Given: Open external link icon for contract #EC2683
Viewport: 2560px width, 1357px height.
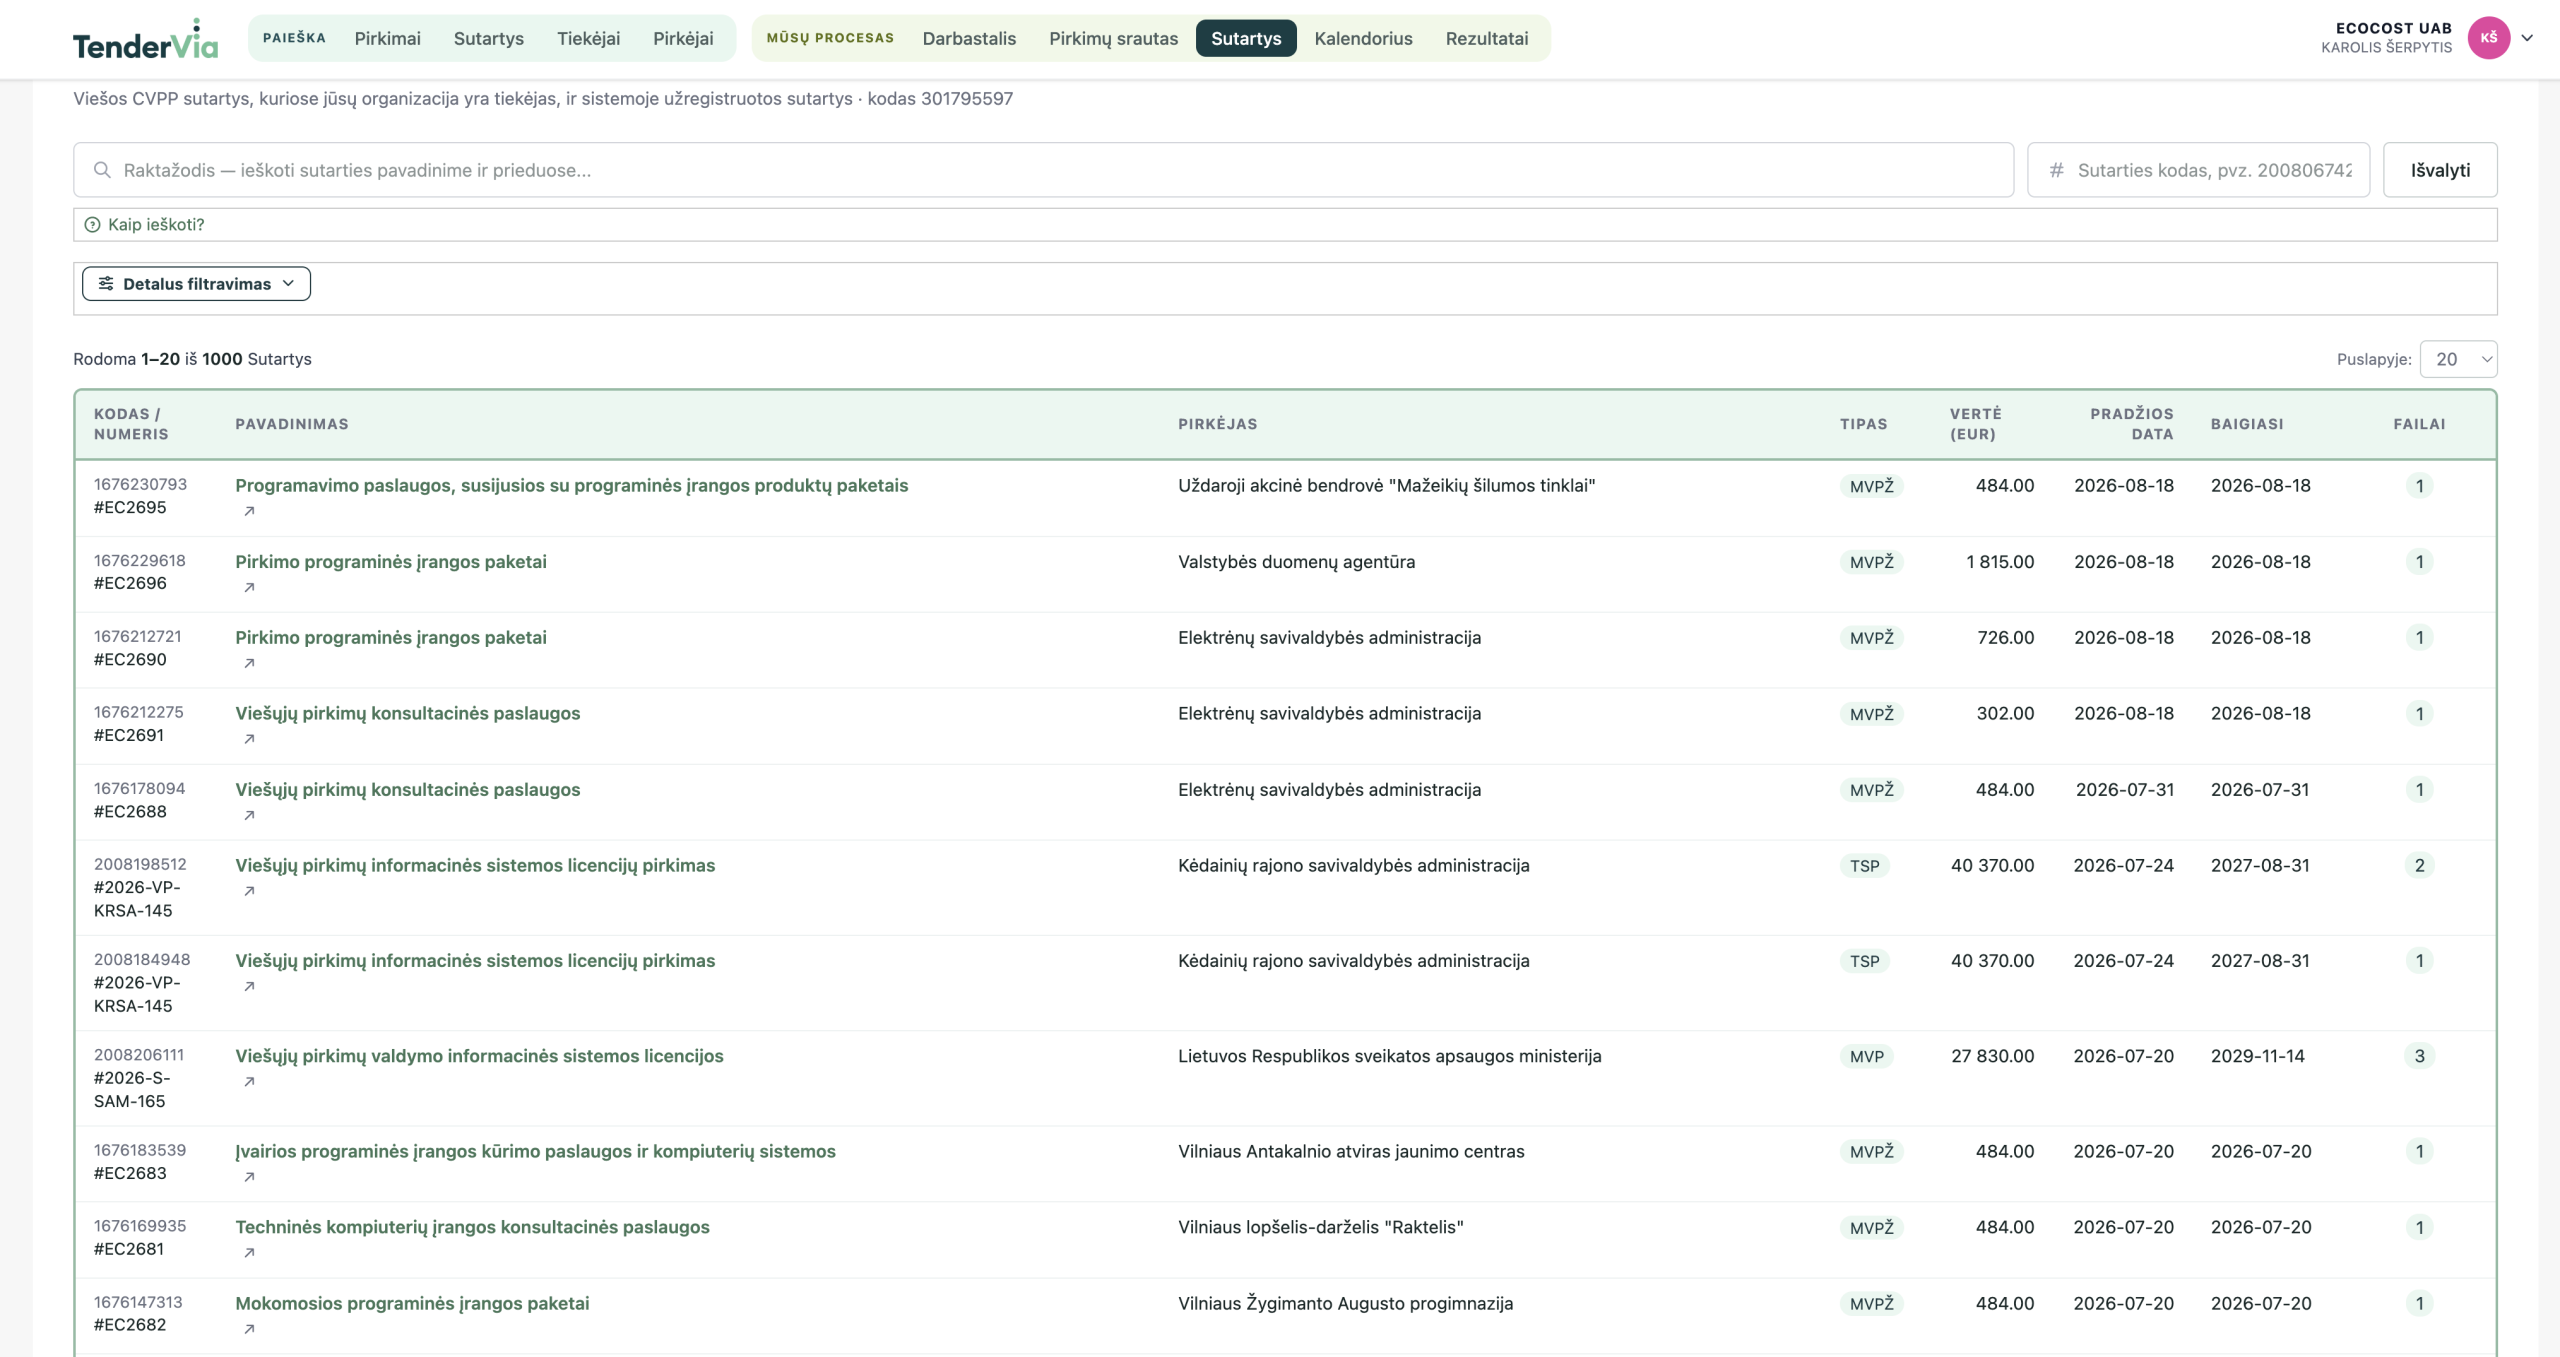Looking at the screenshot, I should pos(250,1177).
